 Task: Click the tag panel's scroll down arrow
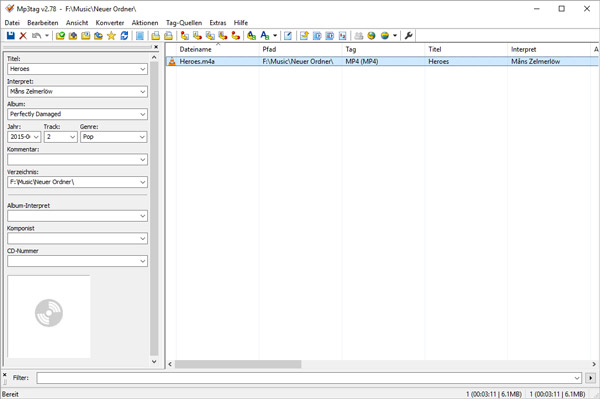click(x=154, y=362)
